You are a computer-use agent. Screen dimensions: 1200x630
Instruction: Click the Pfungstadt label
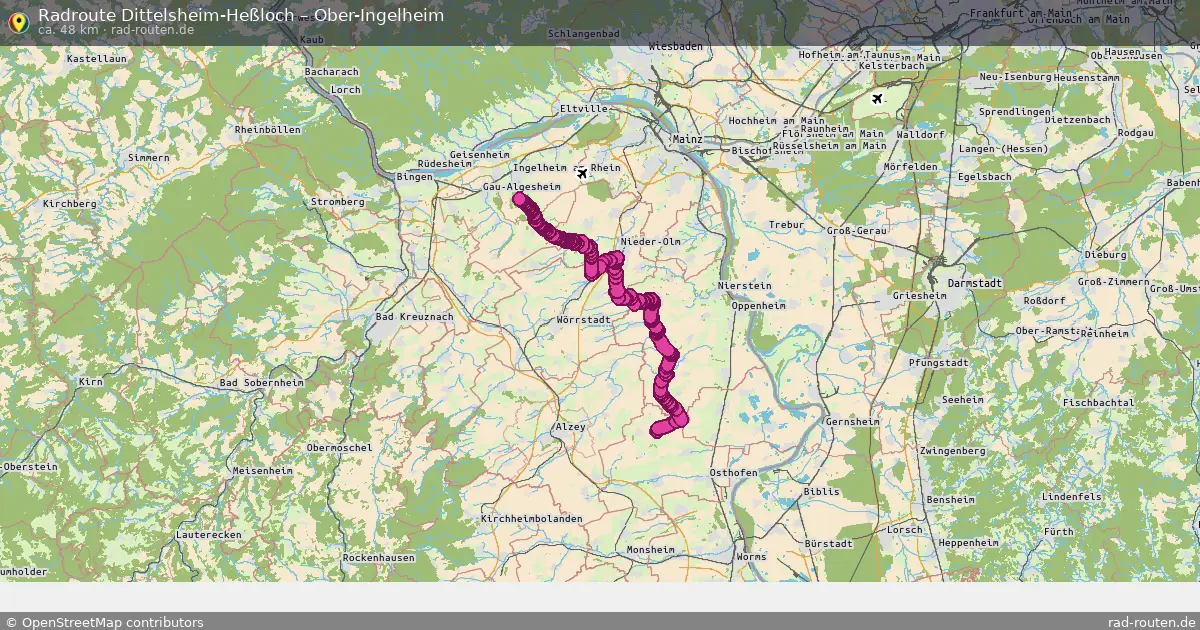939,362
